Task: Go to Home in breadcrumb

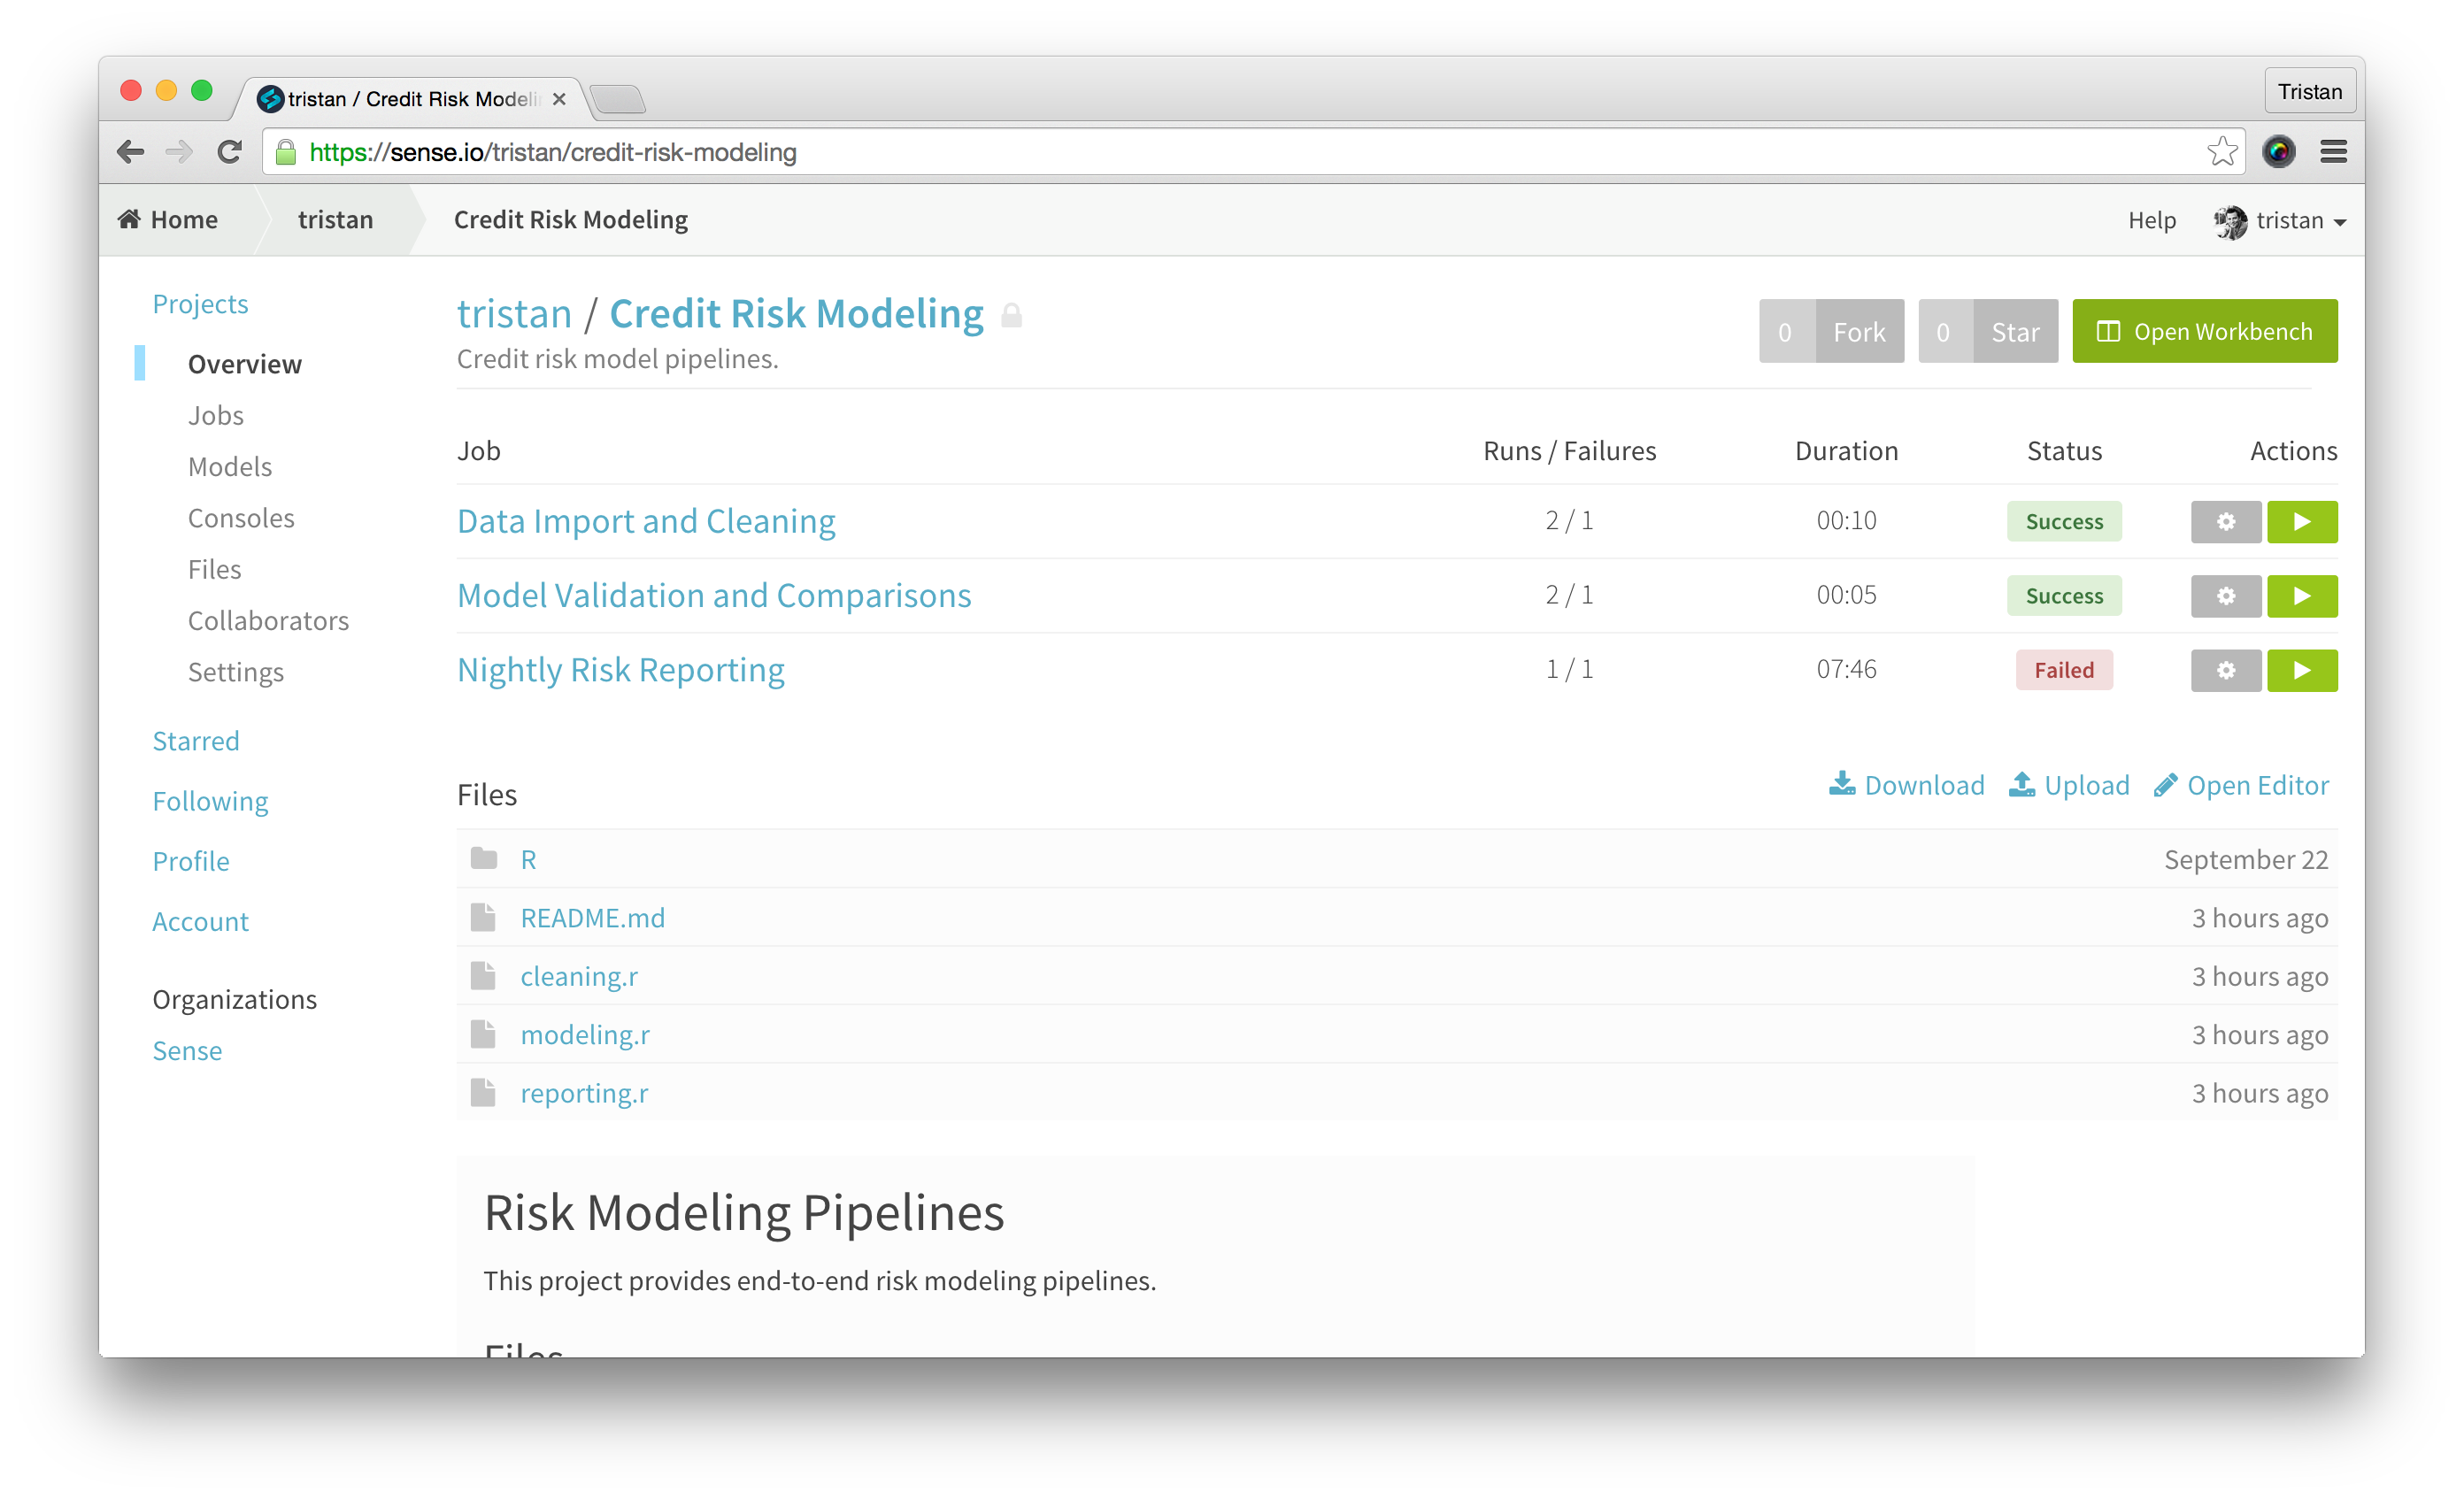Action: coord(168,219)
